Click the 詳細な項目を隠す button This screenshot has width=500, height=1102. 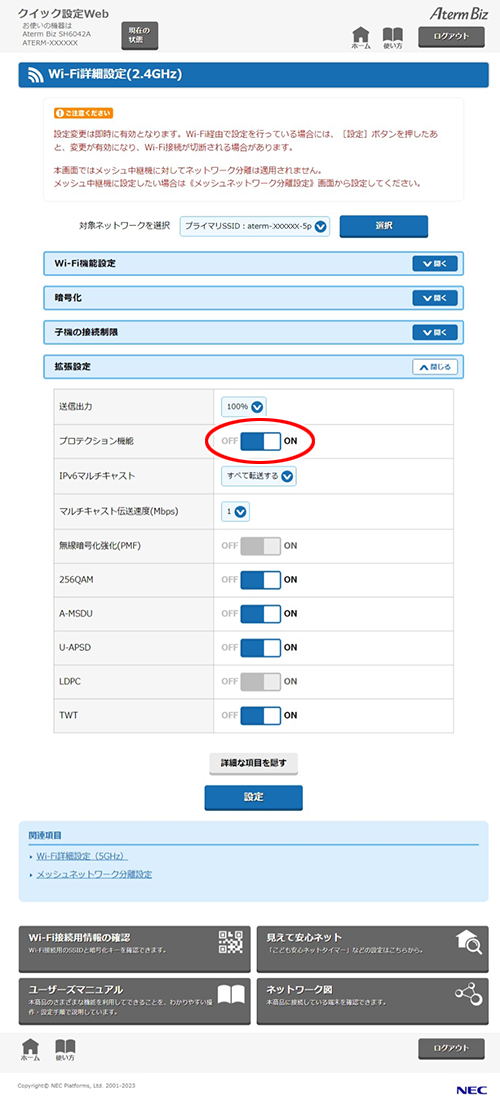[253, 763]
